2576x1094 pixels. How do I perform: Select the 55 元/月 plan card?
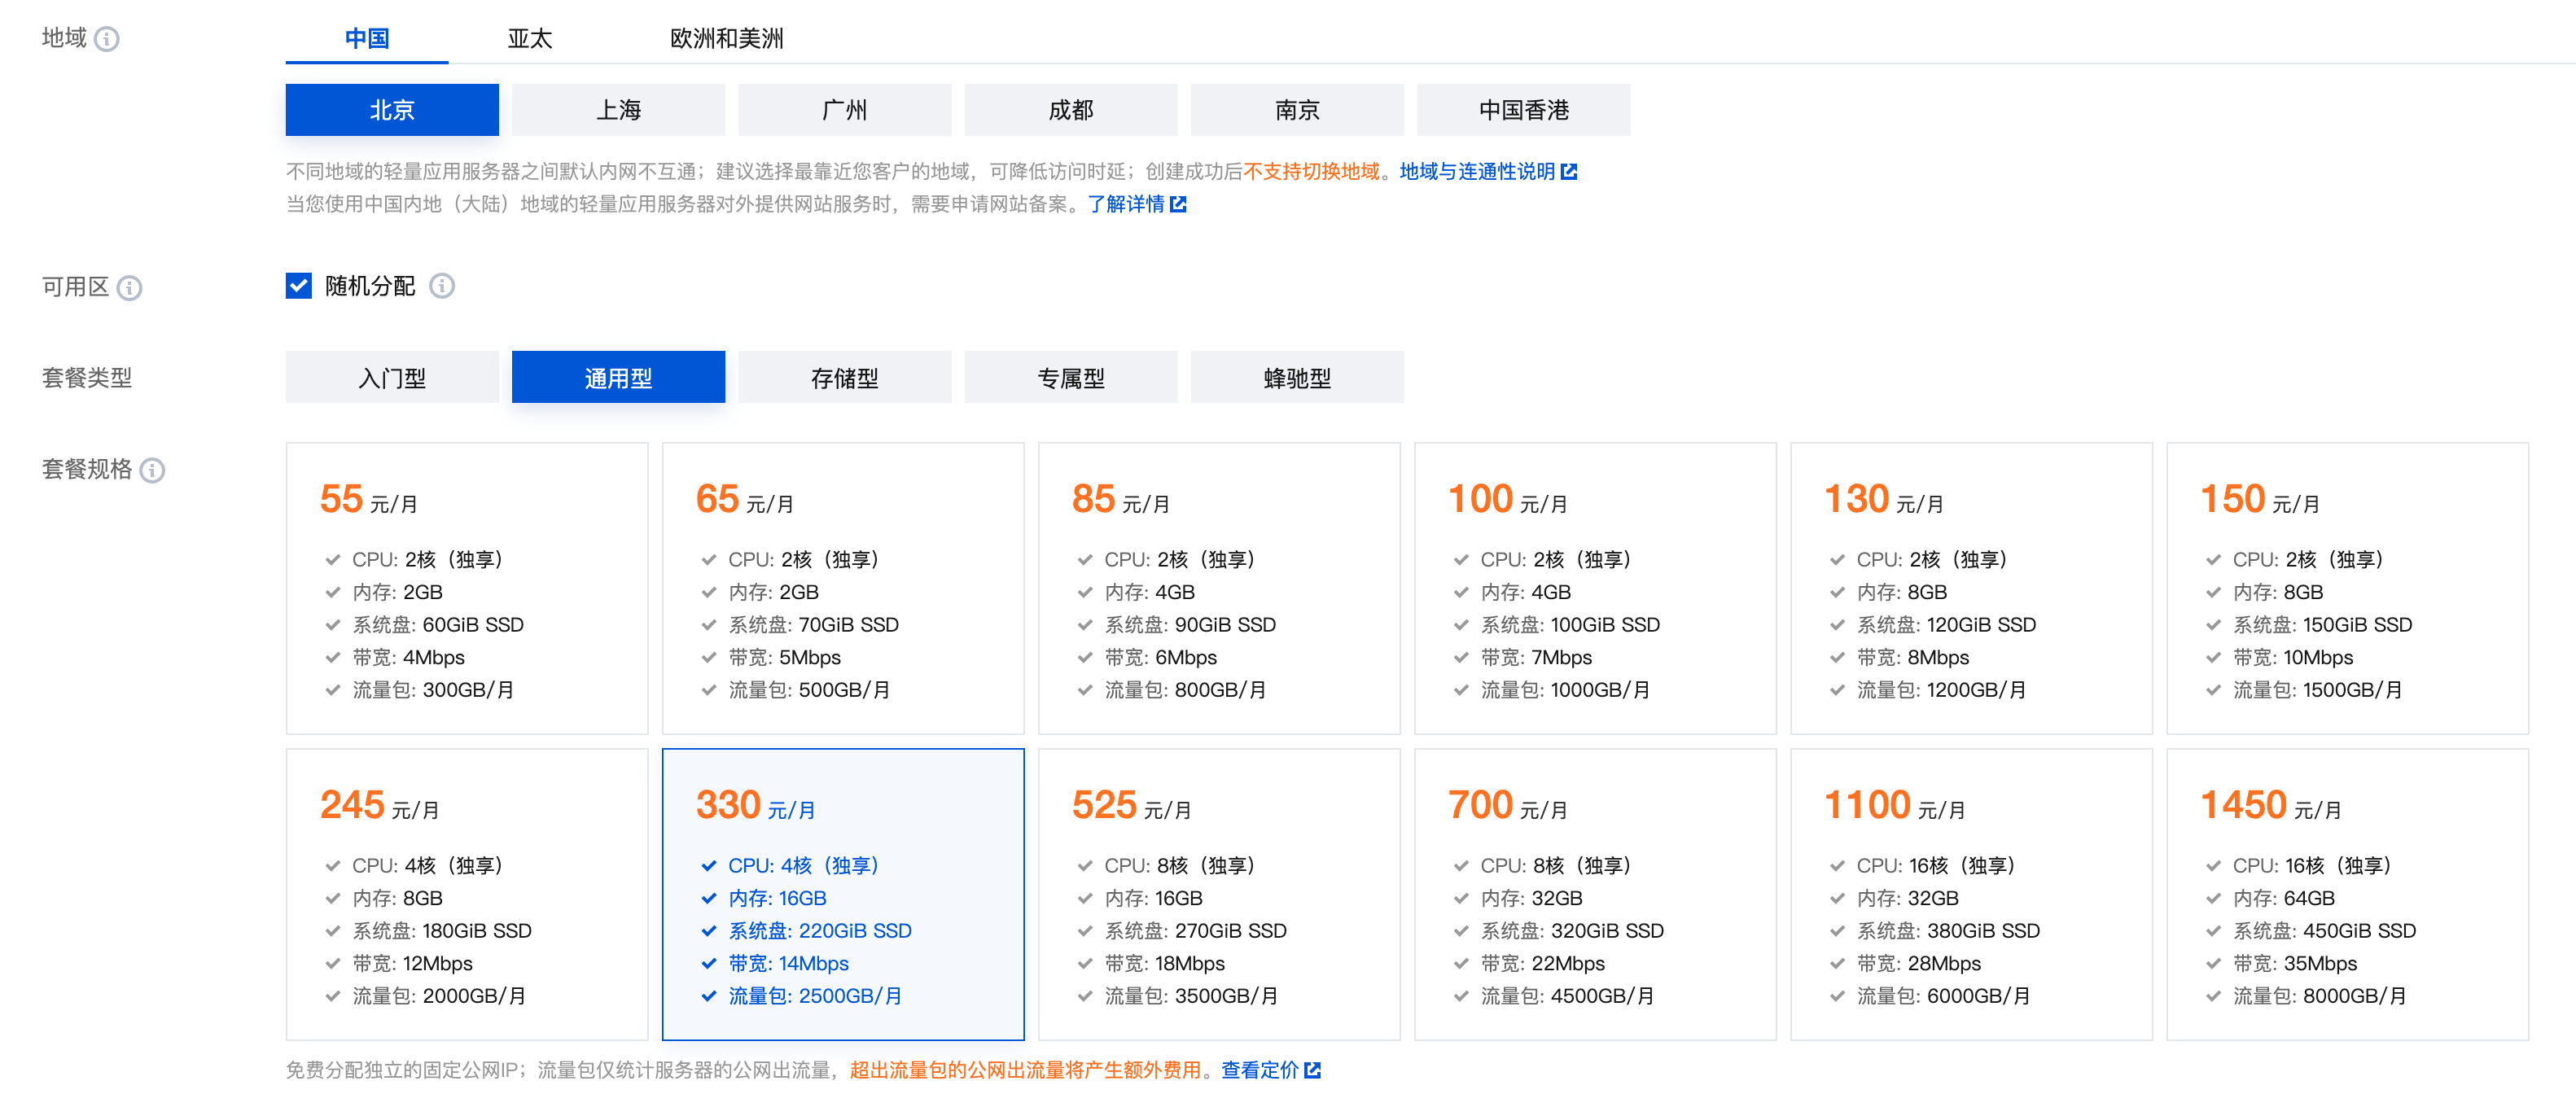pos(467,588)
